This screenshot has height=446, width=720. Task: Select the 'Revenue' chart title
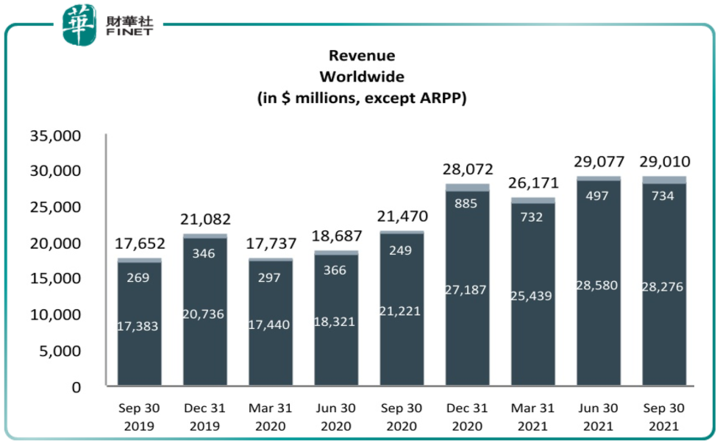362,56
